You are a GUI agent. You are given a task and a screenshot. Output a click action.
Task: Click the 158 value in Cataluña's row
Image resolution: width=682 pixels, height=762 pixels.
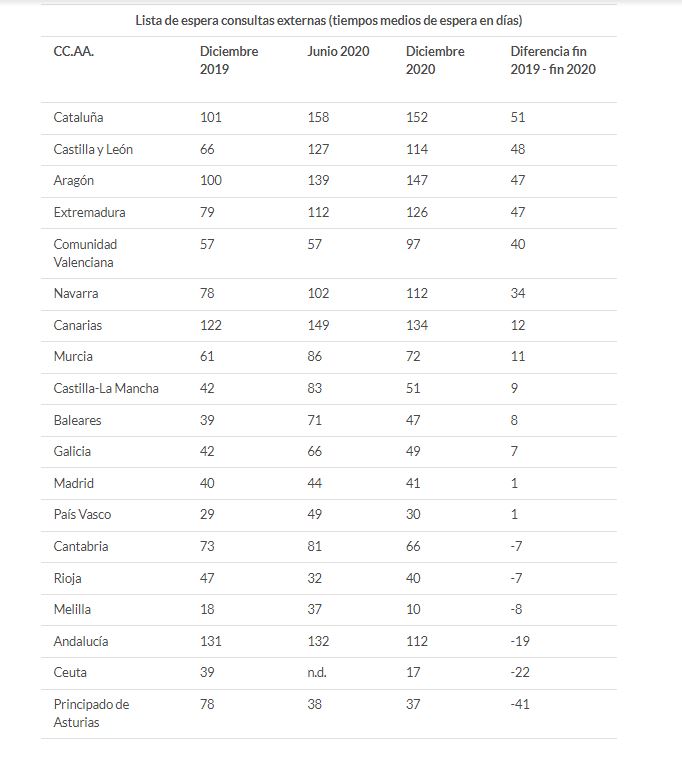318,118
